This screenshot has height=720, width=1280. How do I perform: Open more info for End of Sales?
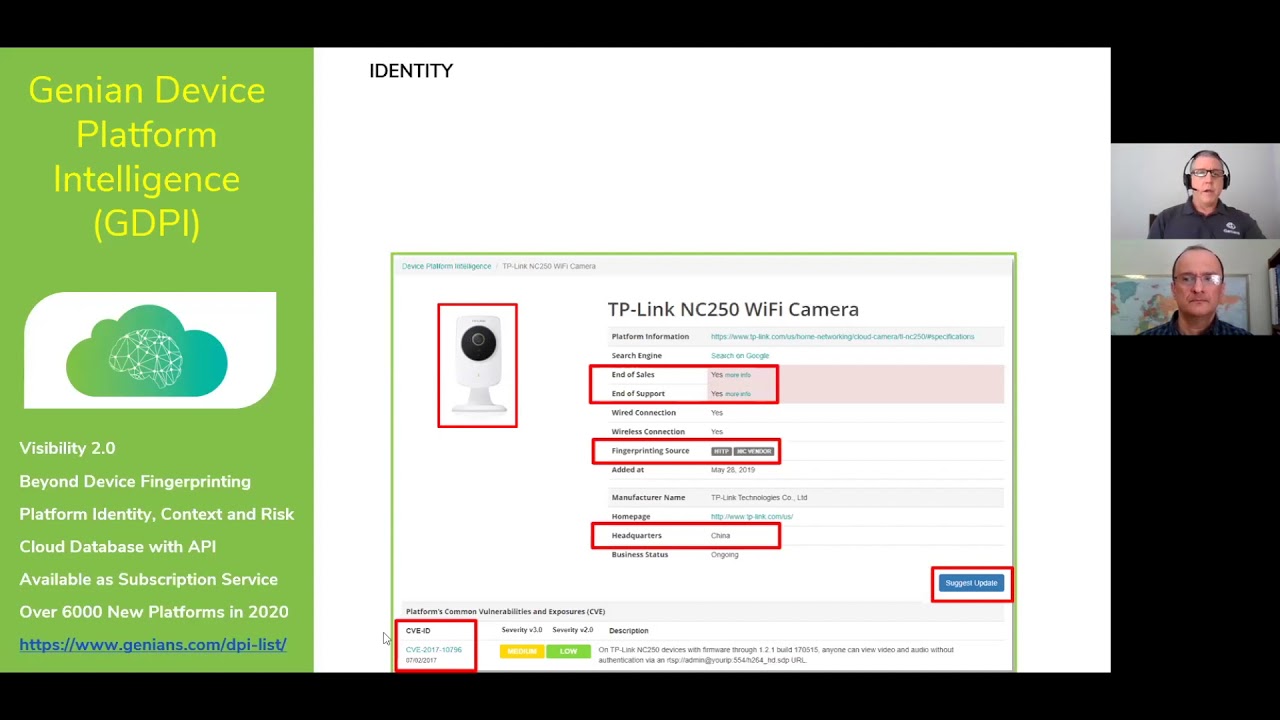(x=738, y=375)
